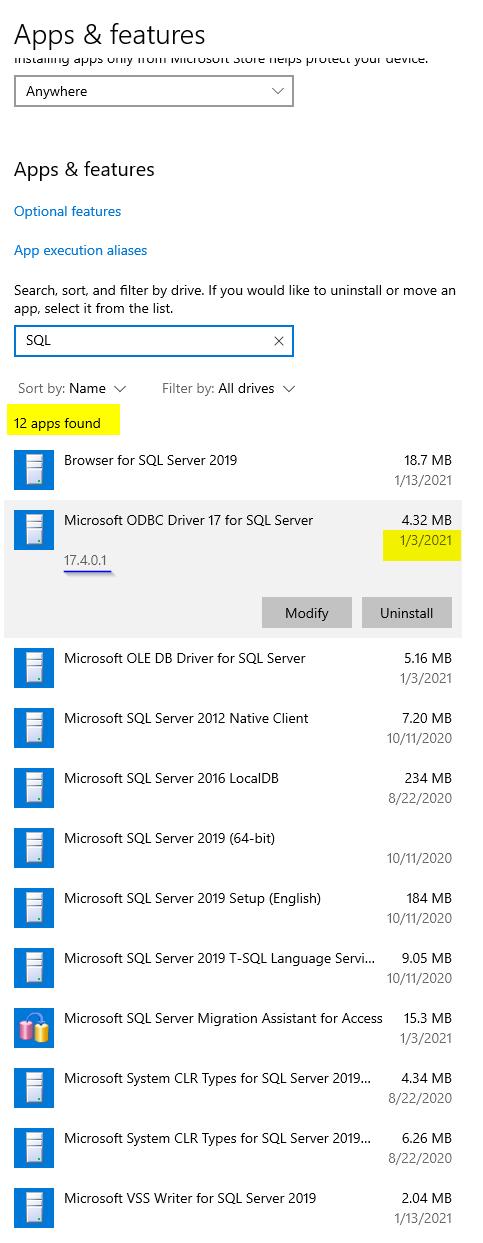Select SQL Server 2019 T-SQL Language Service entry
483x1243 pixels.
click(x=233, y=968)
